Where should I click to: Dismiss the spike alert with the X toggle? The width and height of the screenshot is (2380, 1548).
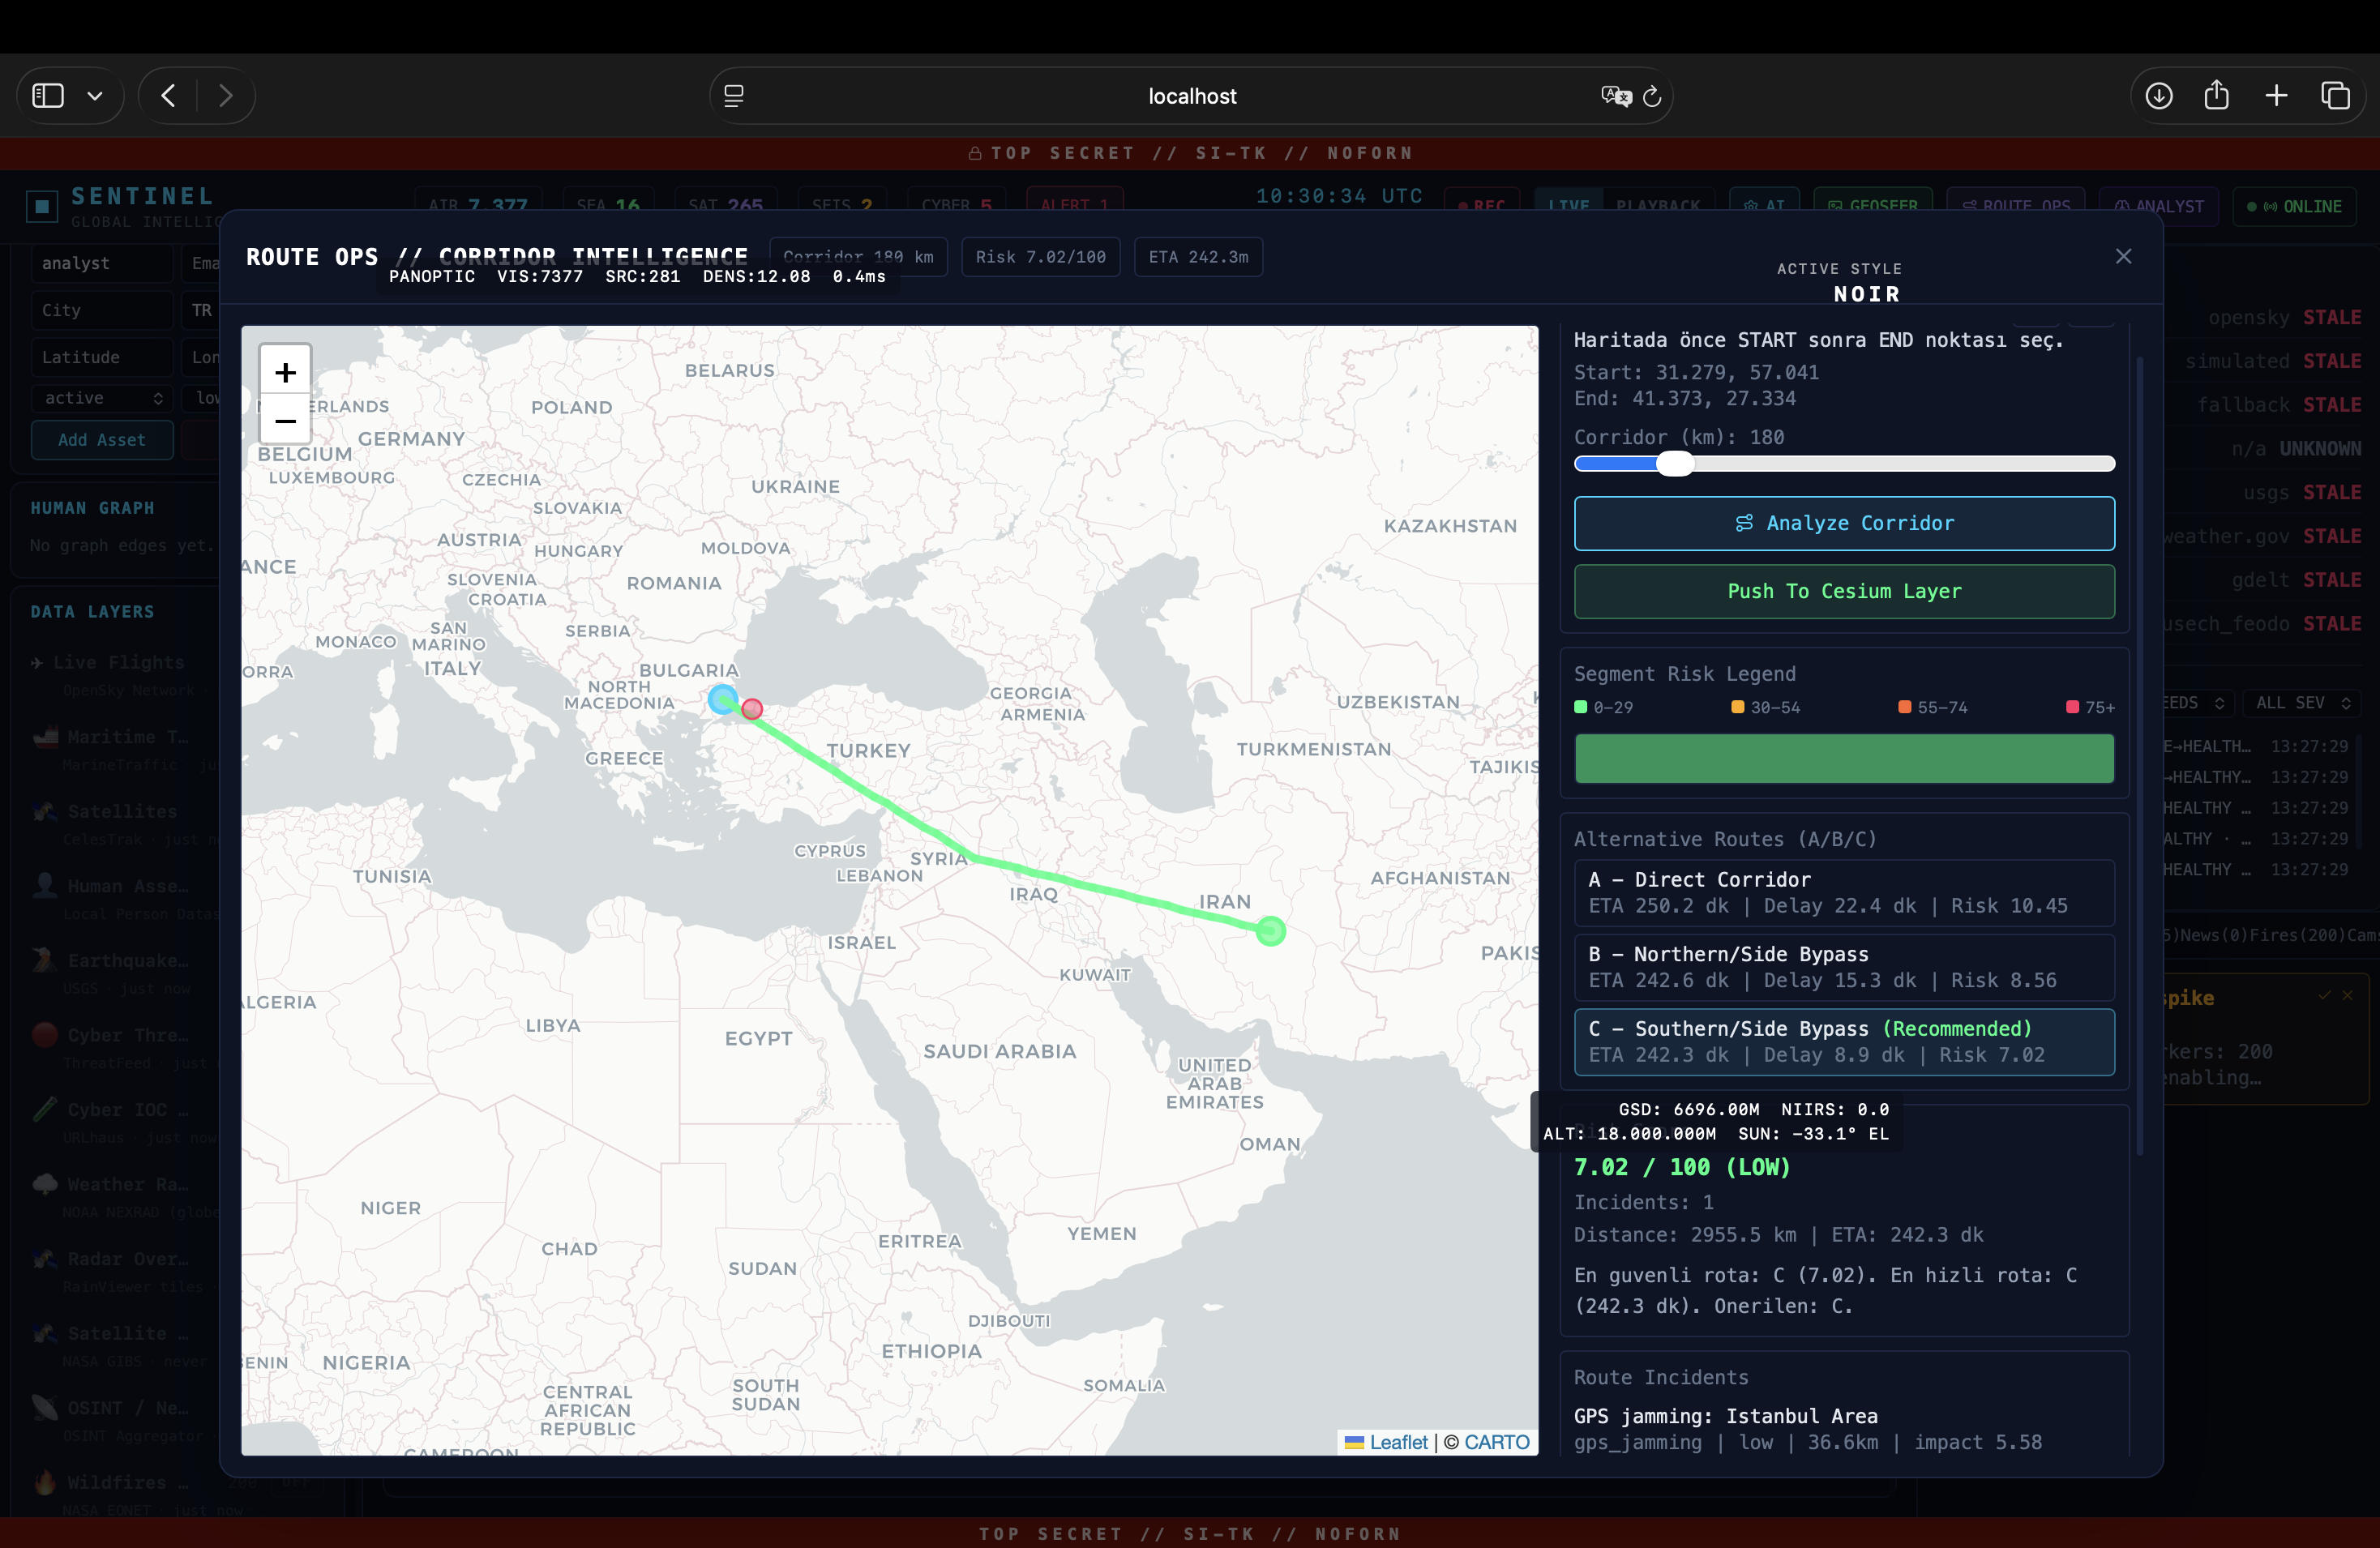(2348, 996)
